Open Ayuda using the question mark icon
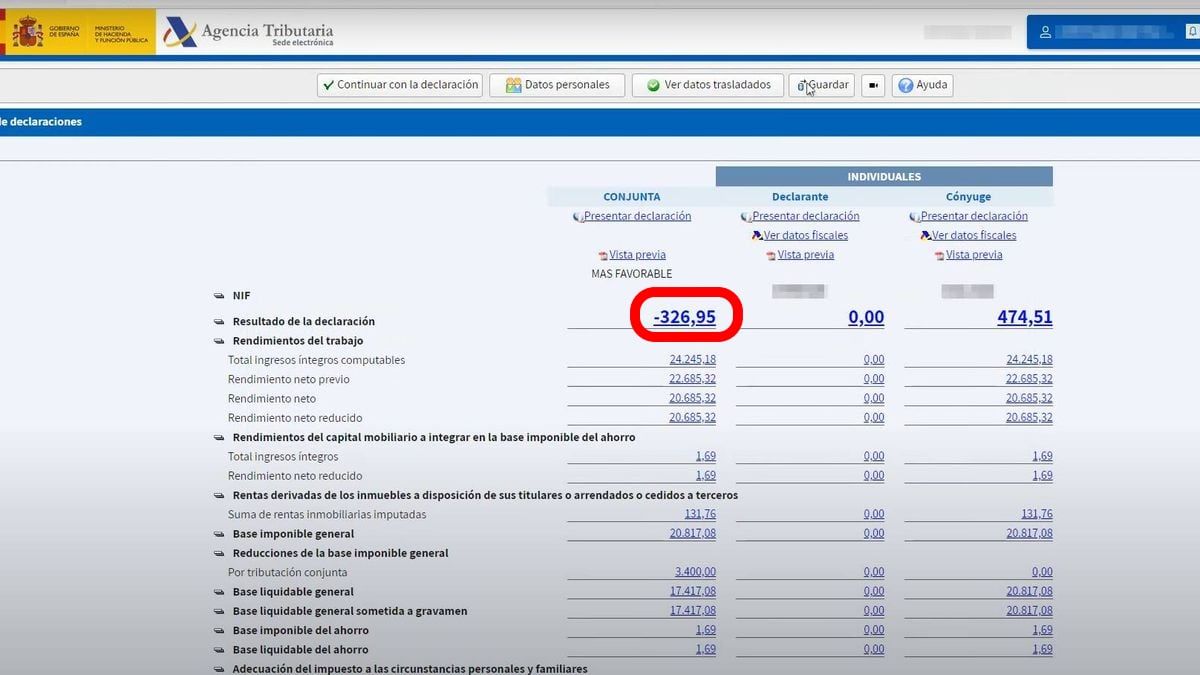The width and height of the screenshot is (1200, 675). [x=903, y=85]
